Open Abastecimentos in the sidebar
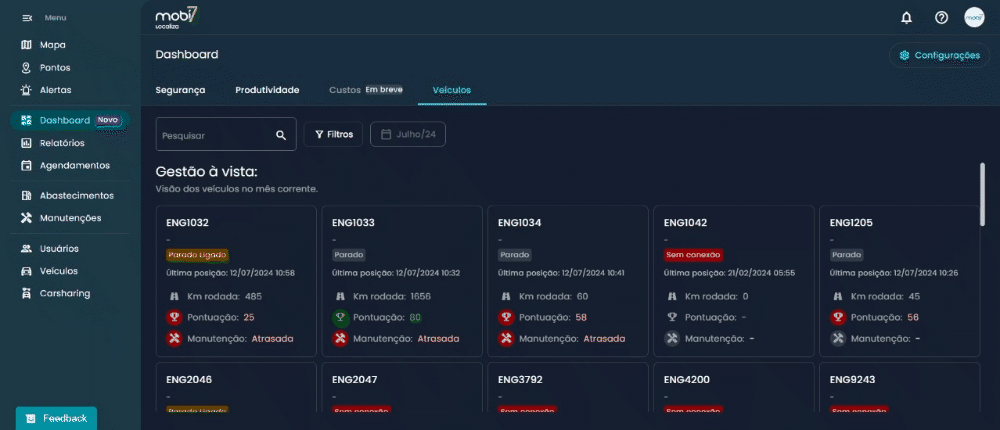Viewport: 1000px width, 430px height. (76, 195)
